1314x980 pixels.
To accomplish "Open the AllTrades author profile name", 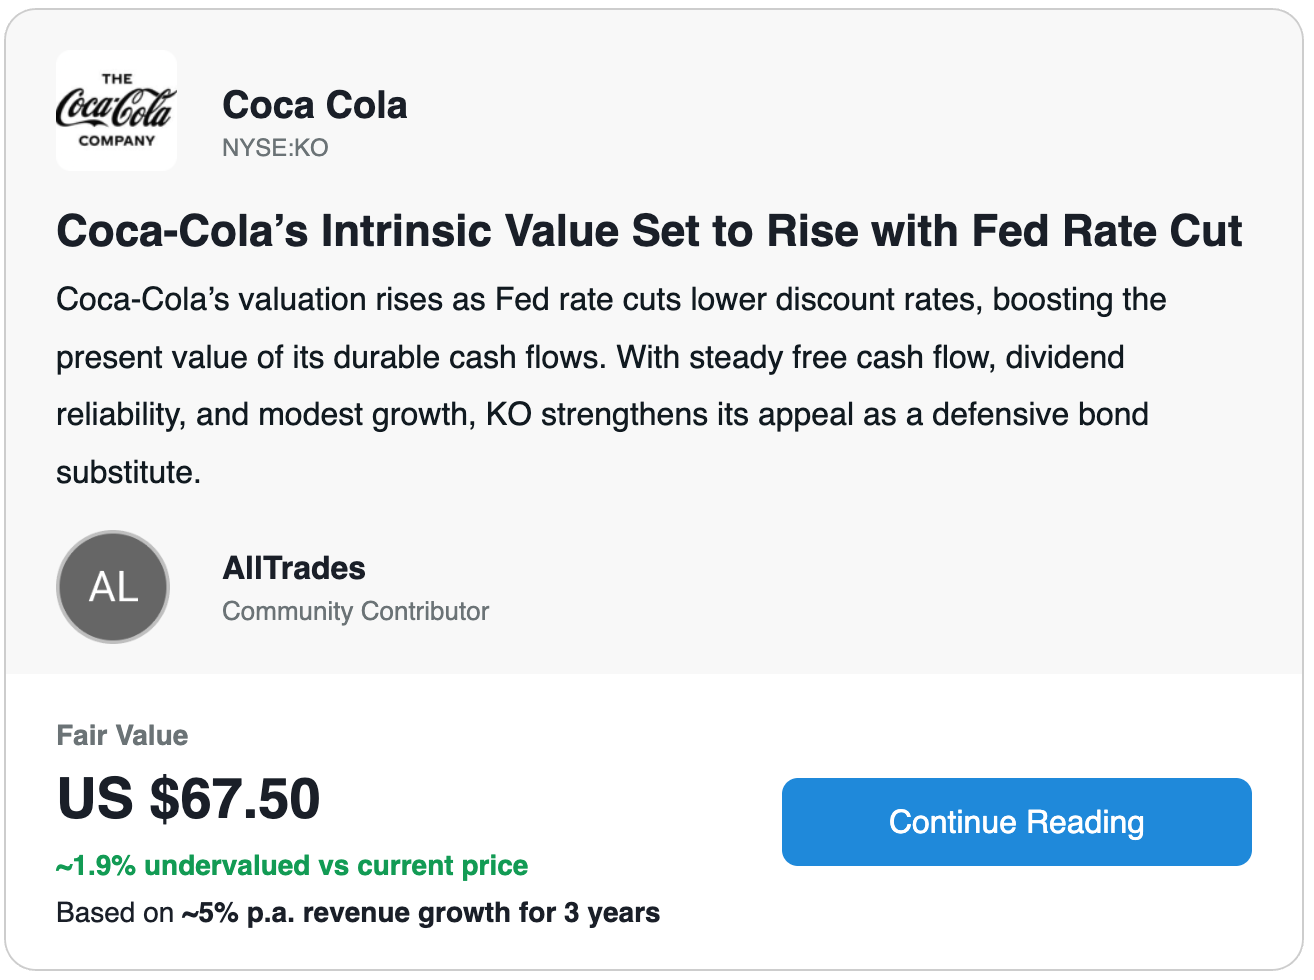I will [294, 568].
